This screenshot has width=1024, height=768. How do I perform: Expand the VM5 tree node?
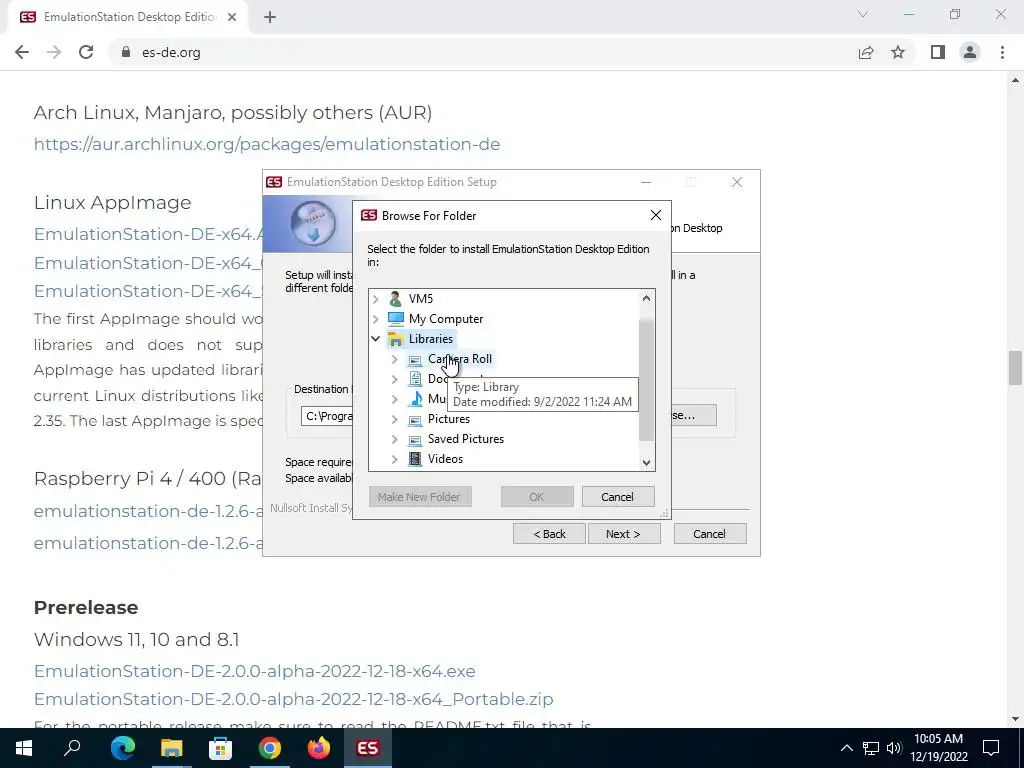tap(376, 299)
